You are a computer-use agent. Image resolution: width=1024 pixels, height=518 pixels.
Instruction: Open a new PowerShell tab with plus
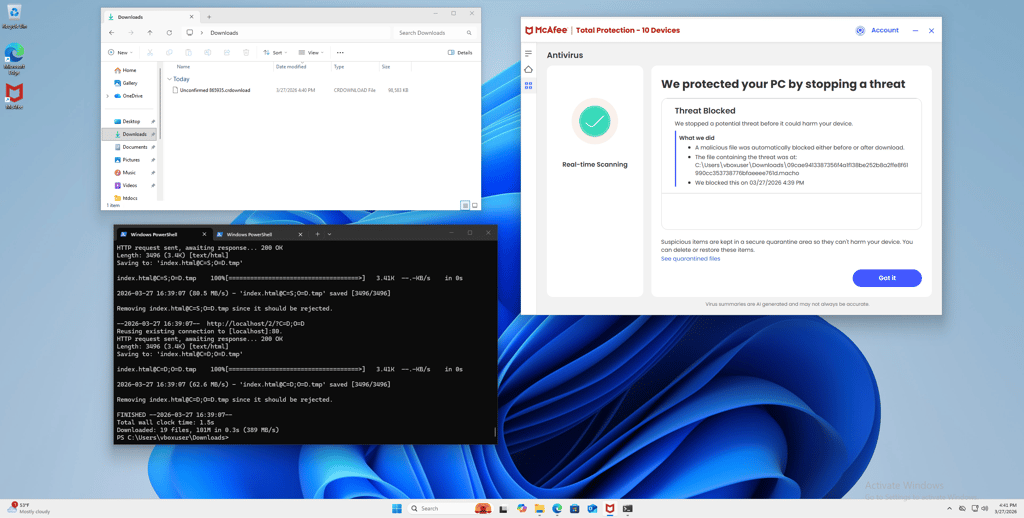[317, 234]
